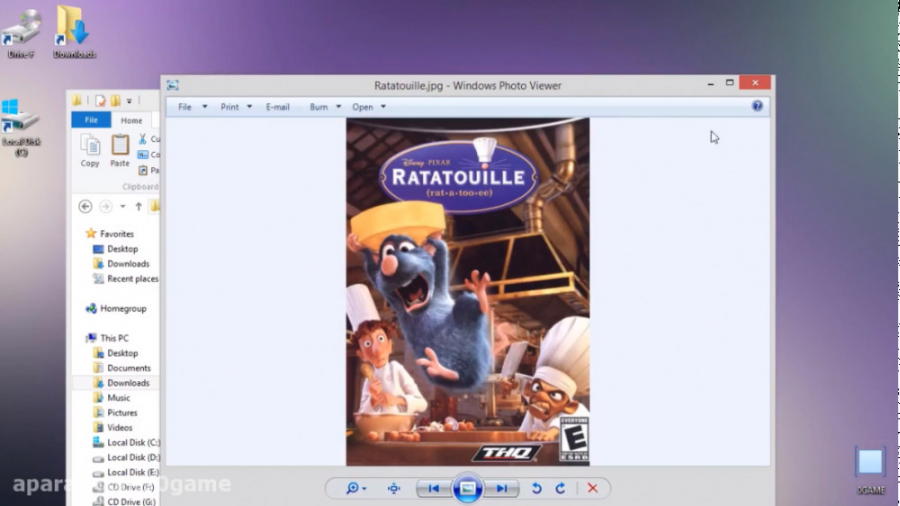Open Photo Viewer help icon
This screenshot has width=900, height=506.
pos(757,106)
